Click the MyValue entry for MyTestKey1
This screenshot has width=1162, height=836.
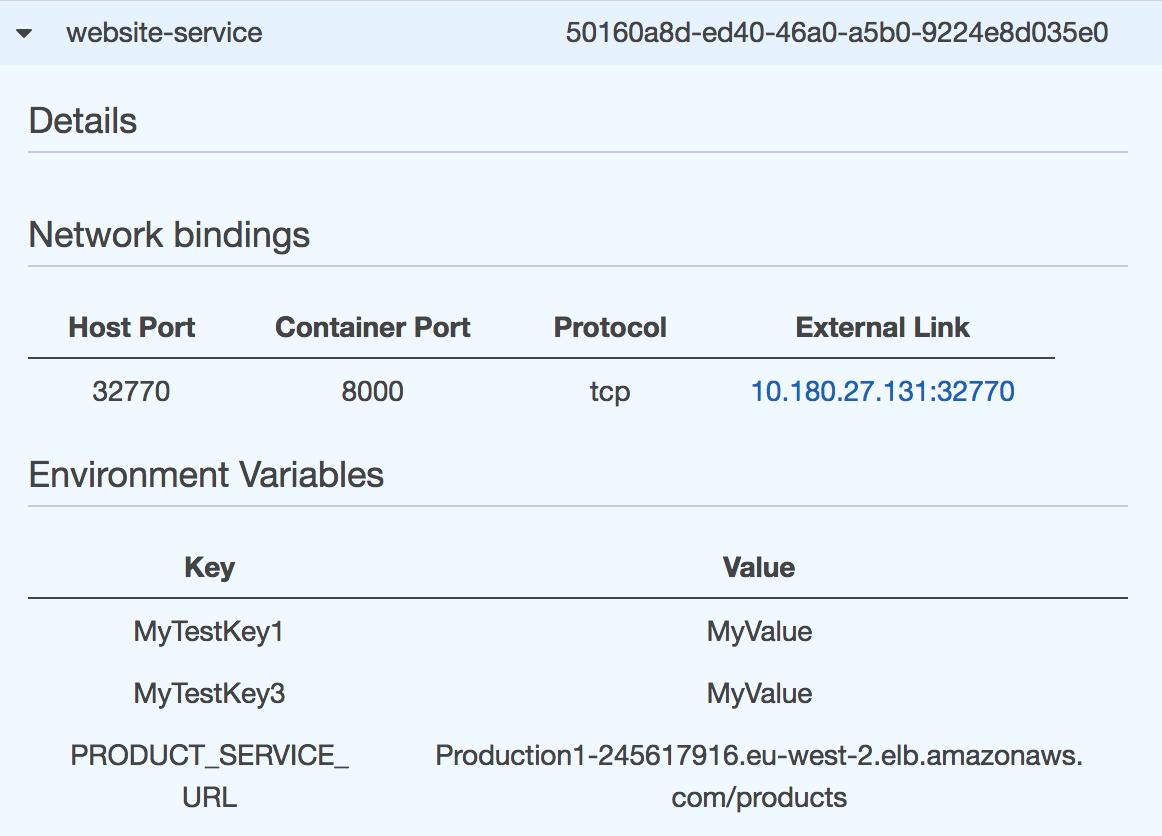[x=759, y=632]
